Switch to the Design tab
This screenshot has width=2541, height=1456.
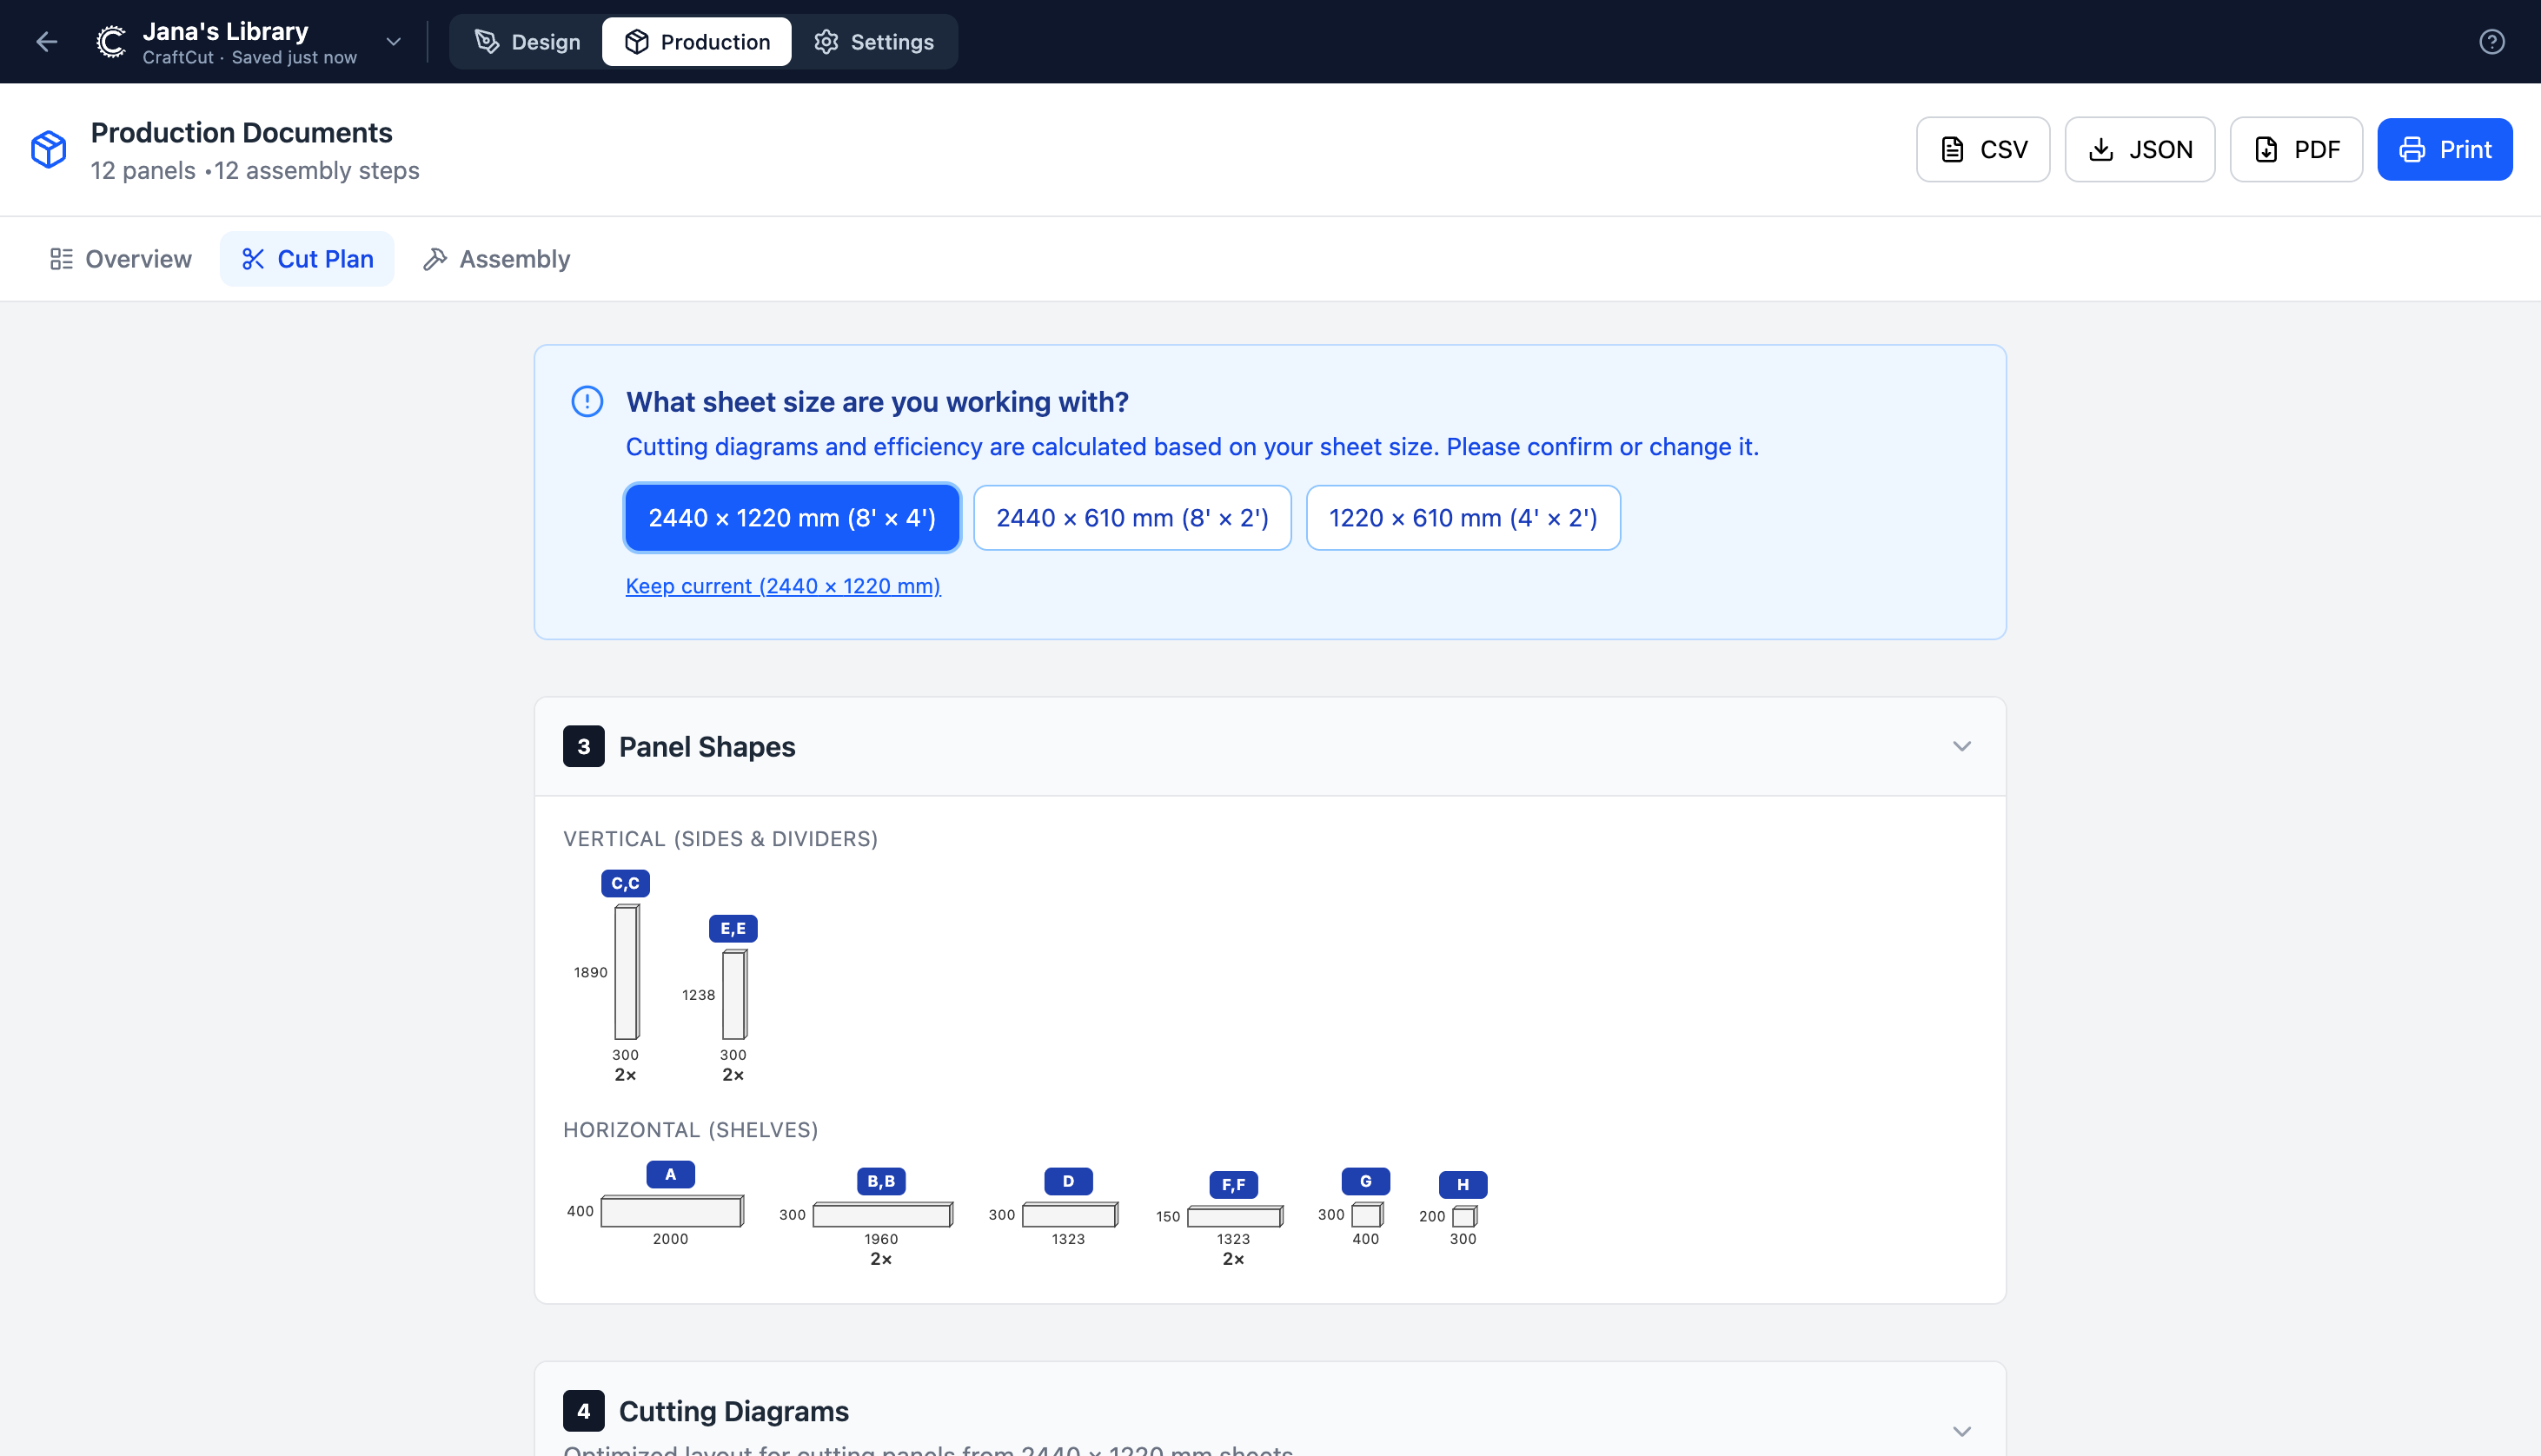click(527, 41)
